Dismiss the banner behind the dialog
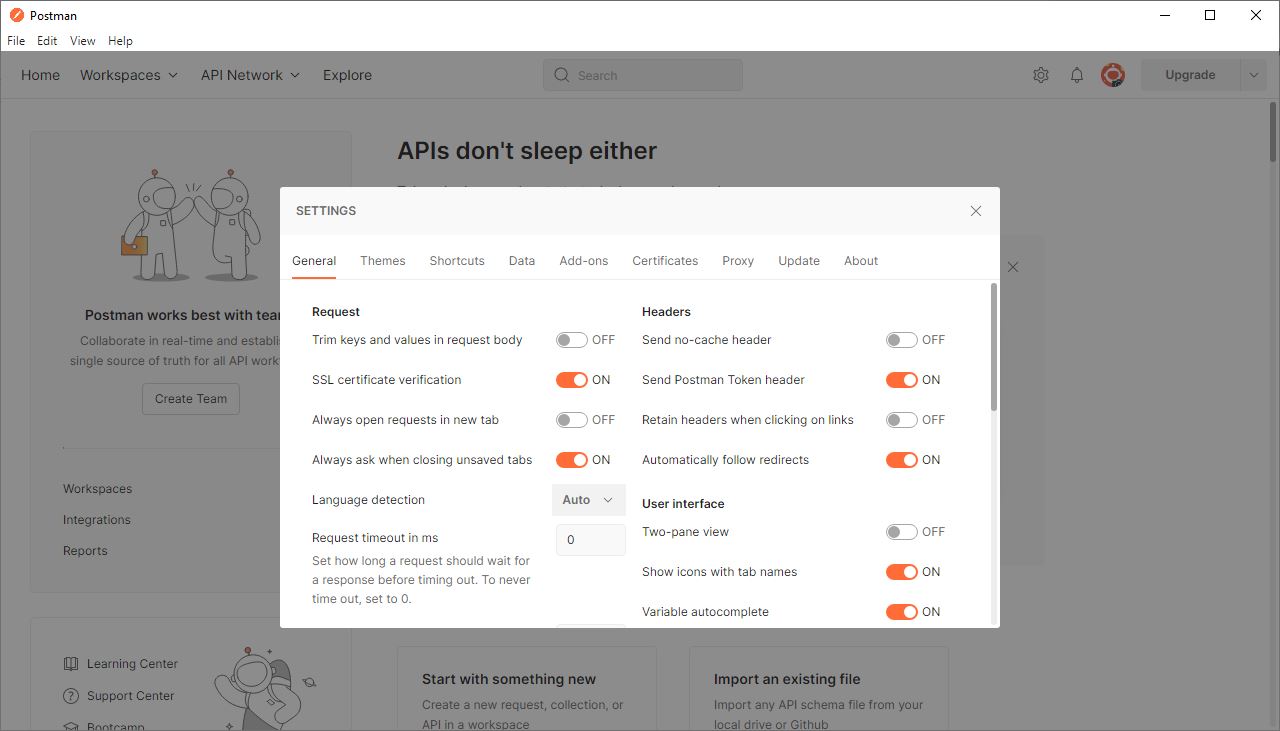This screenshot has width=1280, height=731. point(1013,267)
